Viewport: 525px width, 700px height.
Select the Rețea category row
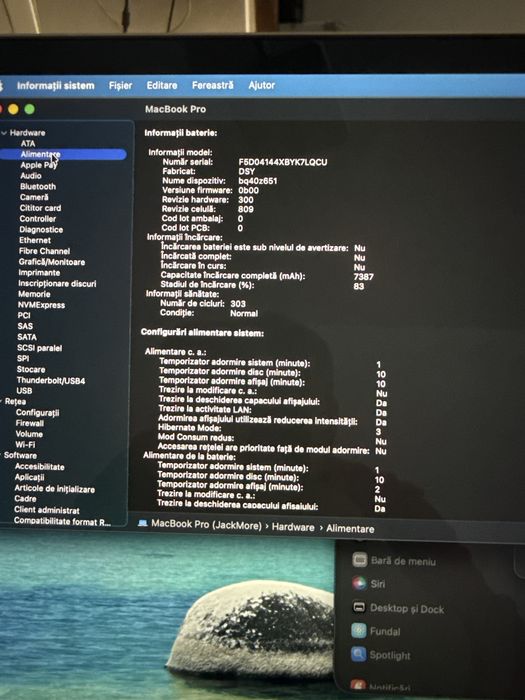[15, 402]
